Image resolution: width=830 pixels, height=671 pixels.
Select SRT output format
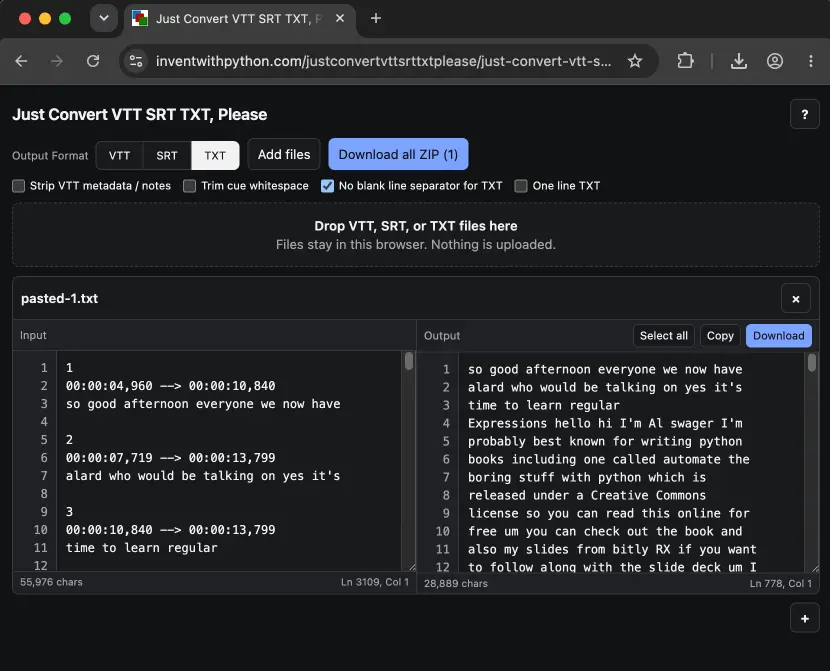pyautogui.click(x=167, y=156)
